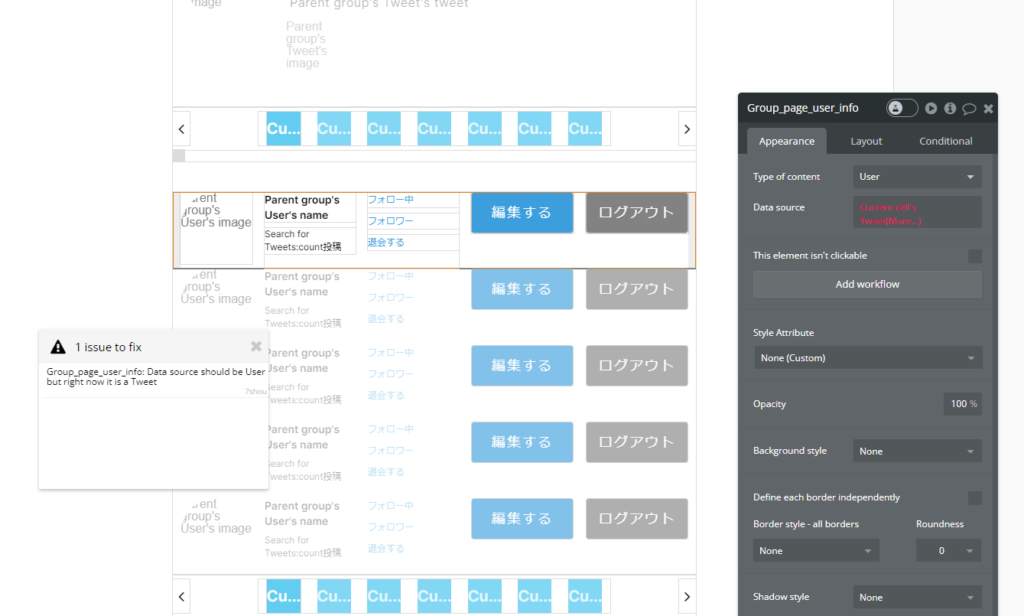The height and width of the screenshot is (616, 1024).
Task: Click the Opacity 100 % field
Action: (963, 404)
